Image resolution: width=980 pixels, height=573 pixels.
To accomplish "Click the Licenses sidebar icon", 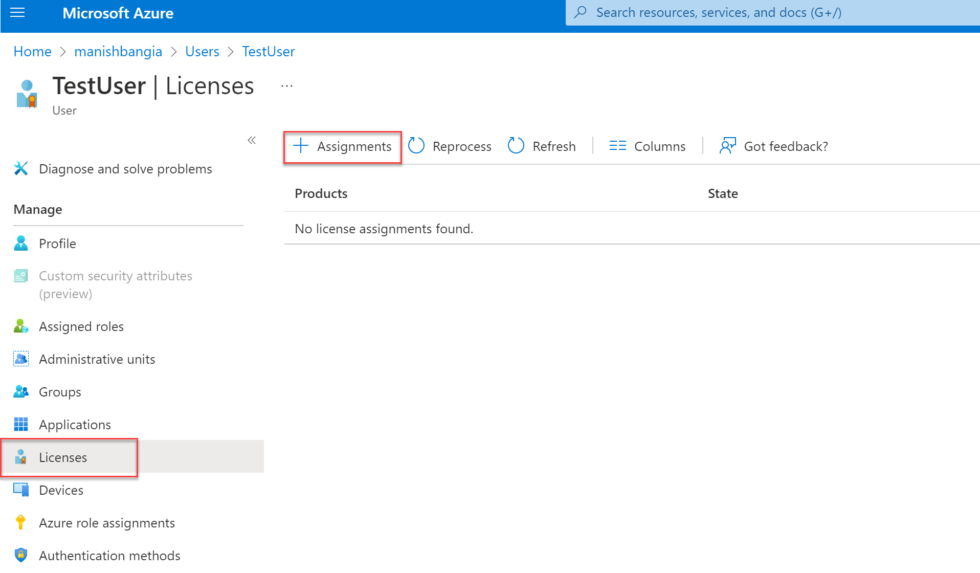I will [x=21, y=457].
